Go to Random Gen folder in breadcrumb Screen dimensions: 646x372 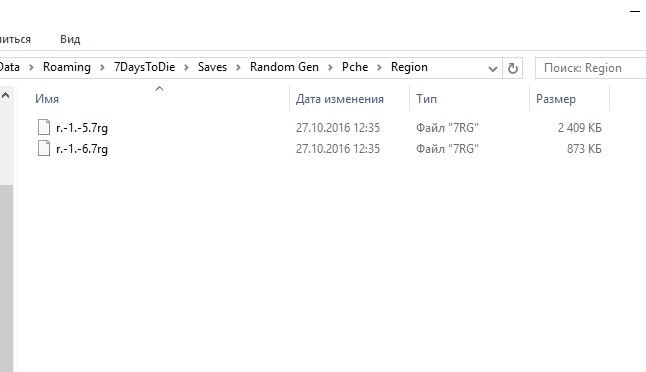coord(284,67)
